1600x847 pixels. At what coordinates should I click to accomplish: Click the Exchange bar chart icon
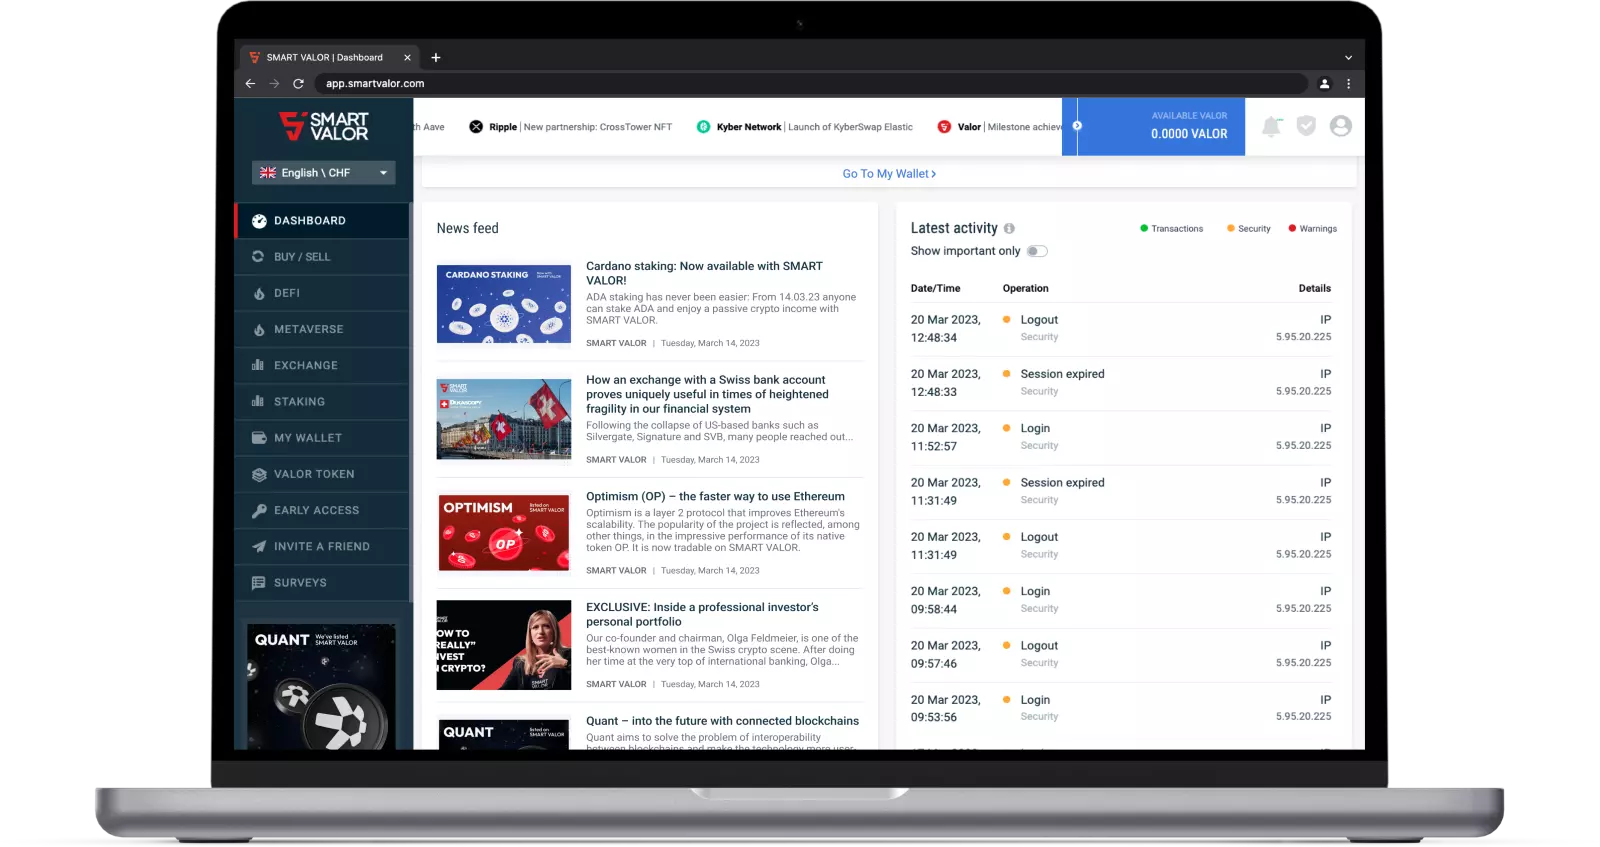(x=259, y=366)
